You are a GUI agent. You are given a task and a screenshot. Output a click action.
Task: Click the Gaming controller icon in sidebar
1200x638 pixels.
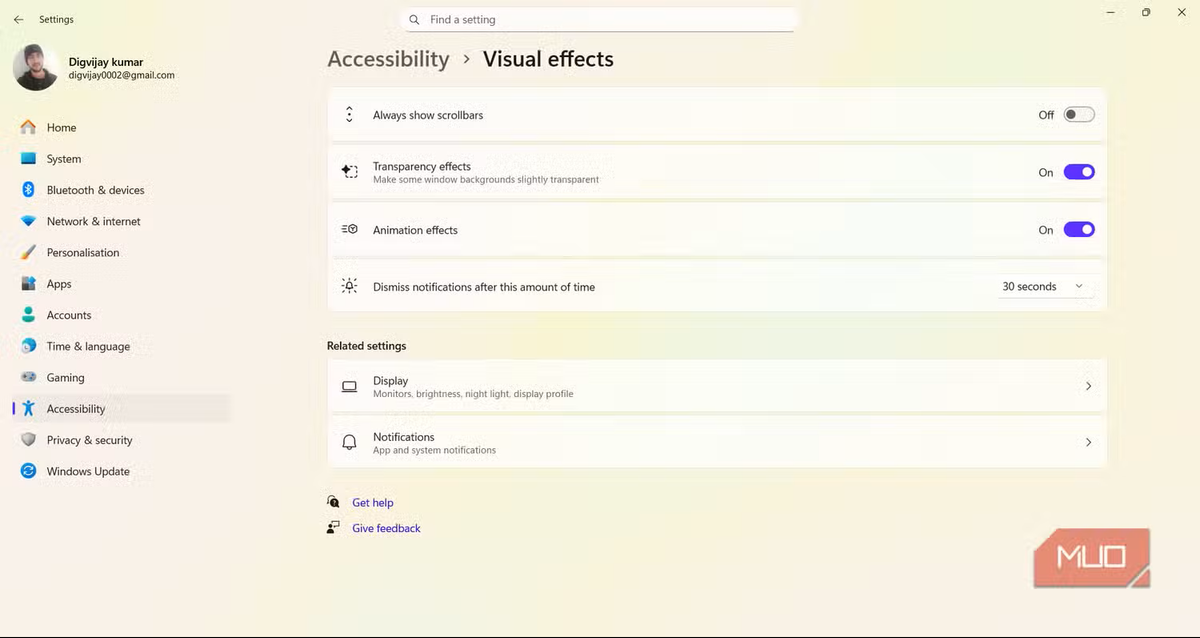tap(28, 377)
